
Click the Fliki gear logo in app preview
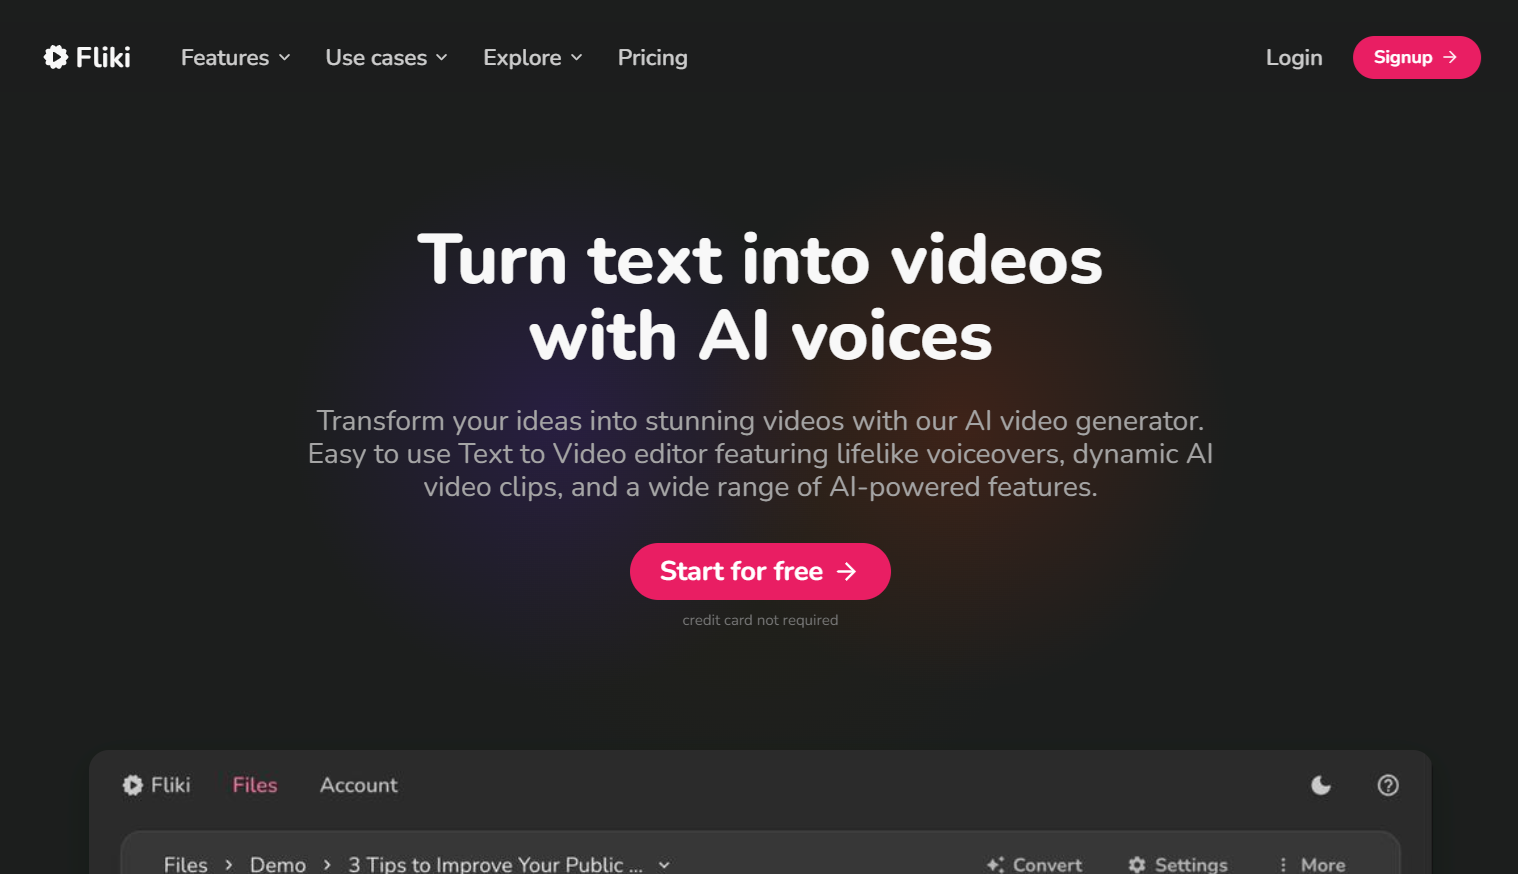[x=133, y=785]
